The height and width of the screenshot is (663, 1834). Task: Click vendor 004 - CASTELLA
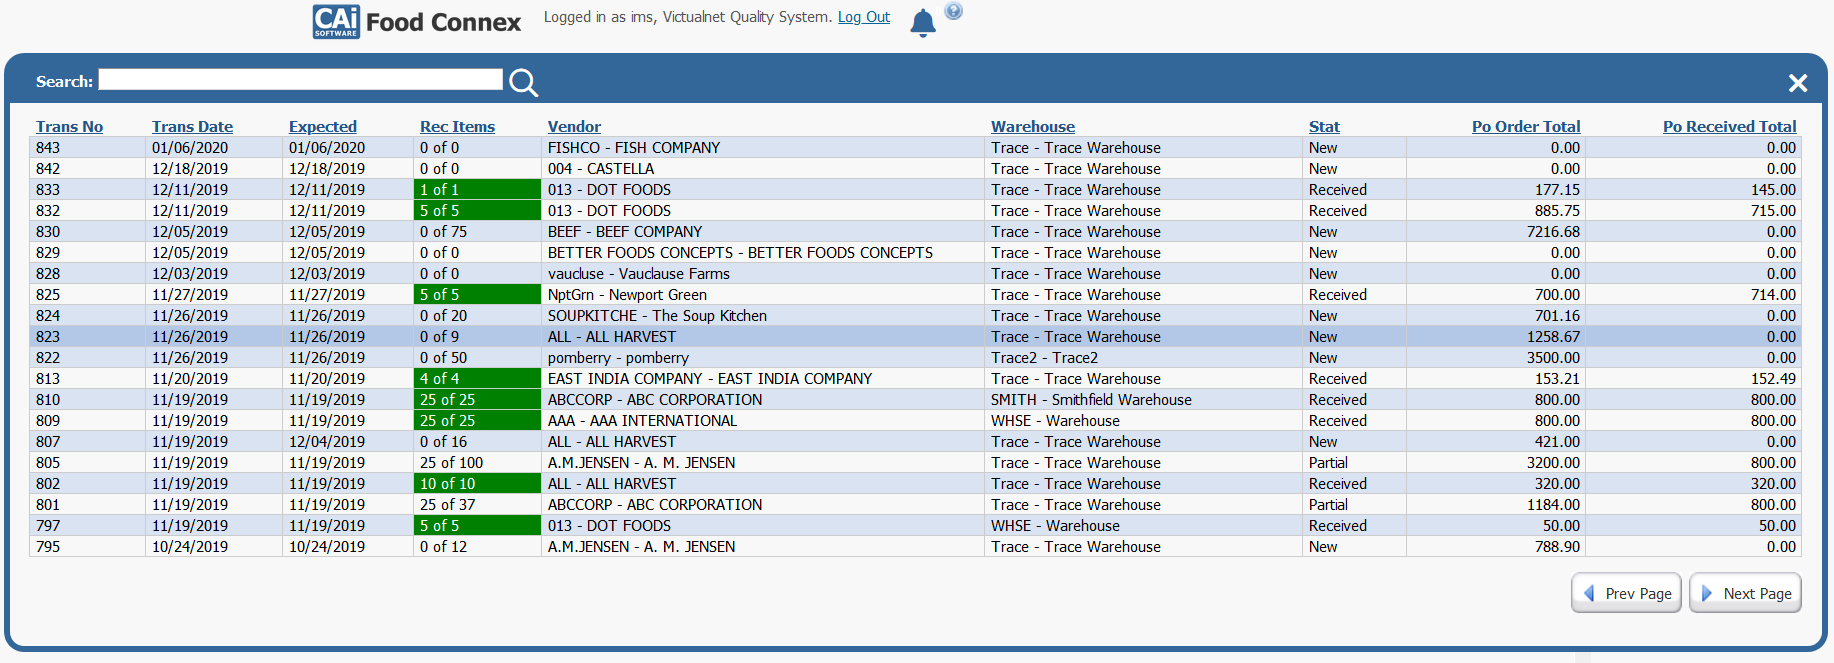pos(601,169)
